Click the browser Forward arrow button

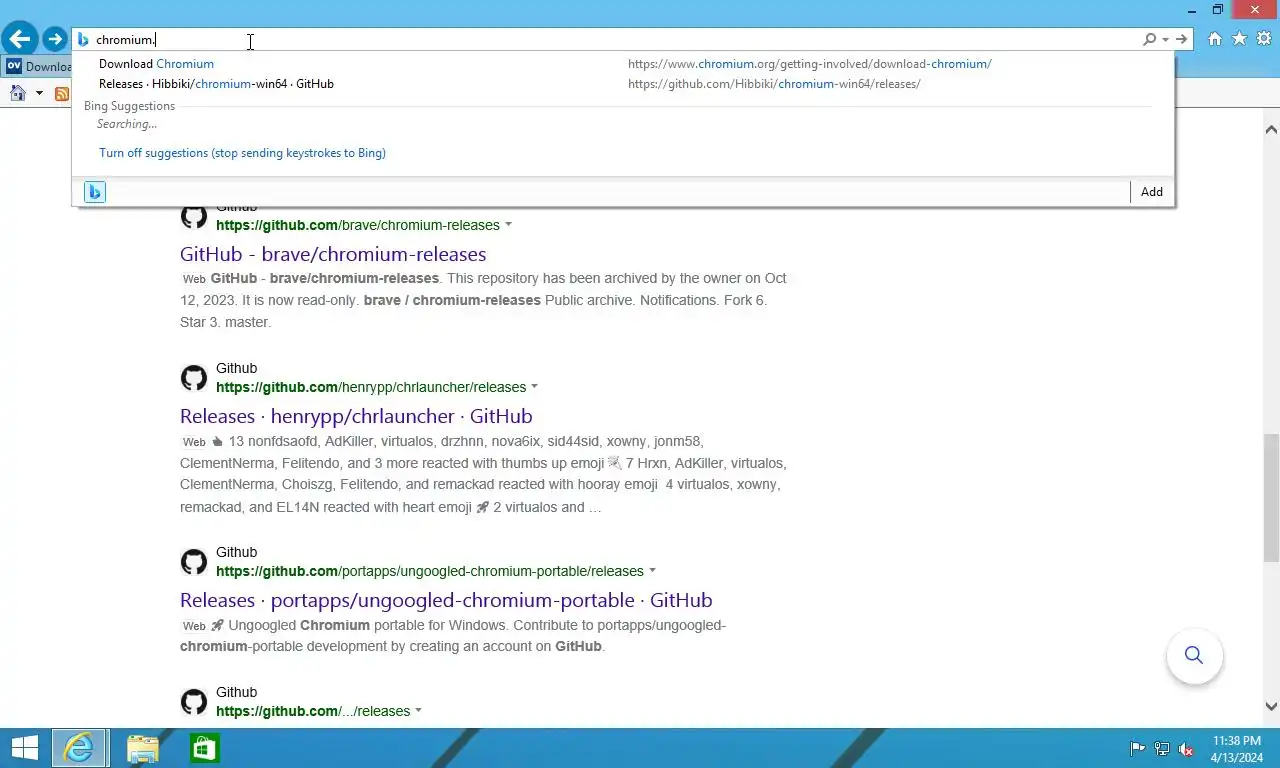54,40
